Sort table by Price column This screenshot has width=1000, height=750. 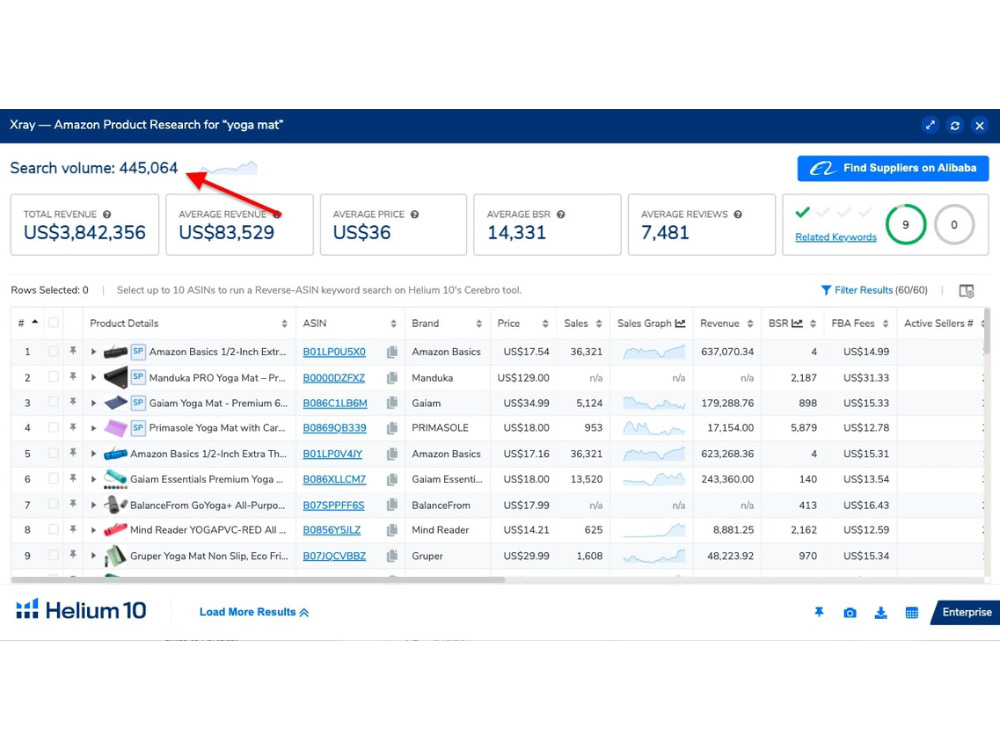click(x=545, y=324)
